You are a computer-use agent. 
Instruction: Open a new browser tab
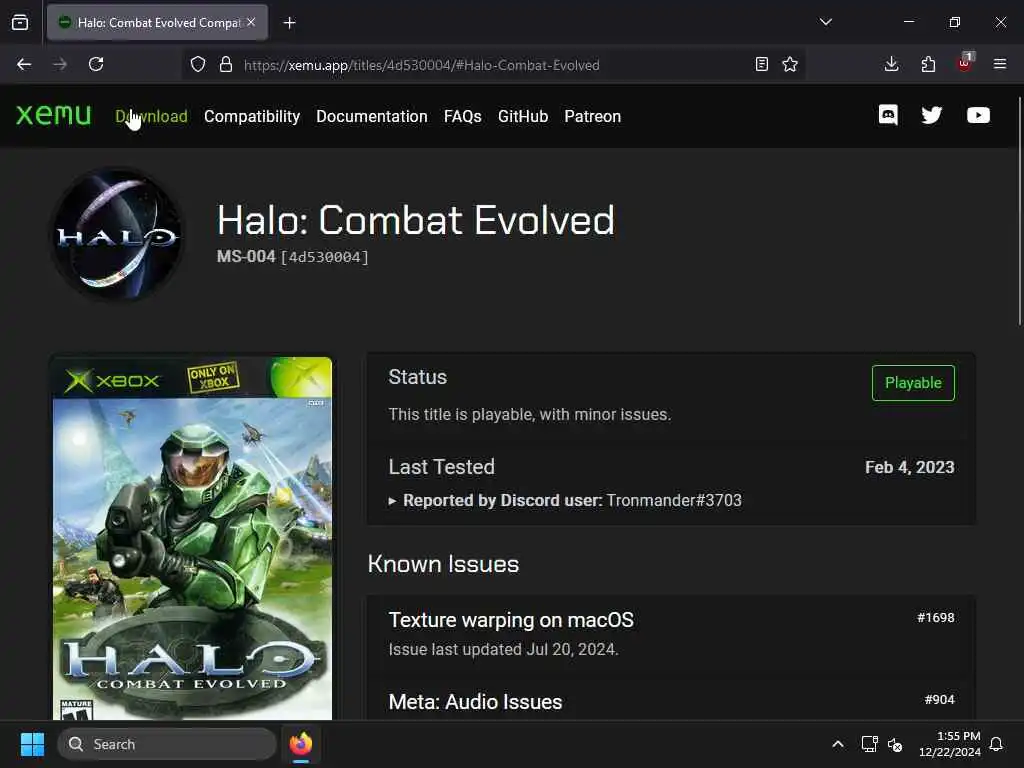click(289, 23)
